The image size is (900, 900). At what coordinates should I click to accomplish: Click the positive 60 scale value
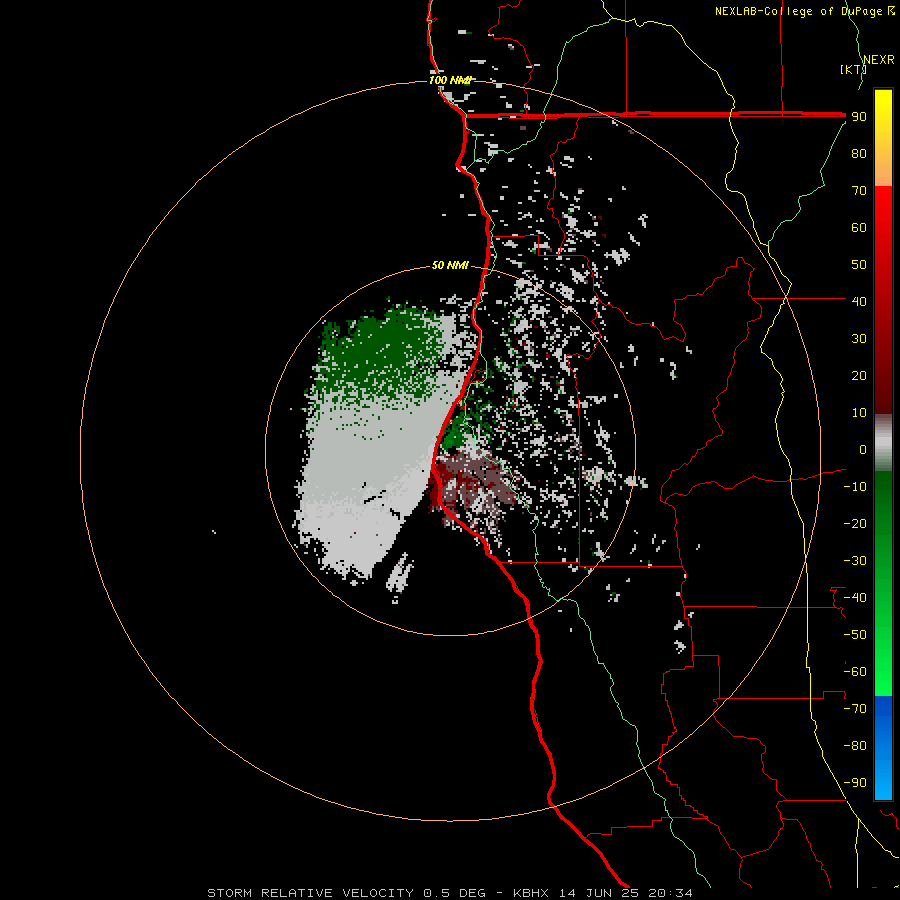(859, 228)
